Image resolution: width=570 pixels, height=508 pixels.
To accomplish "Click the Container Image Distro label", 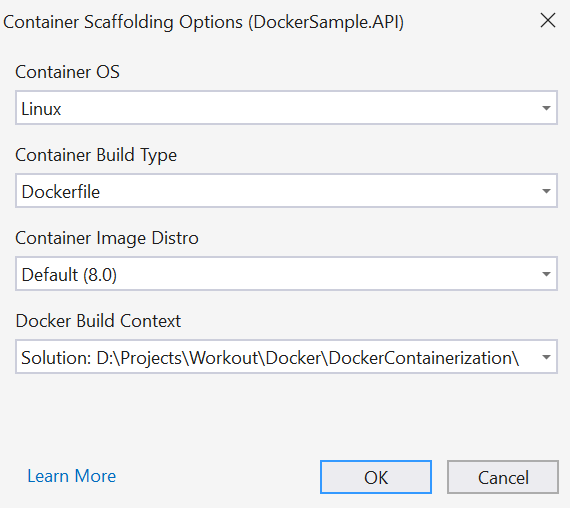I will [x=107, y=238].
